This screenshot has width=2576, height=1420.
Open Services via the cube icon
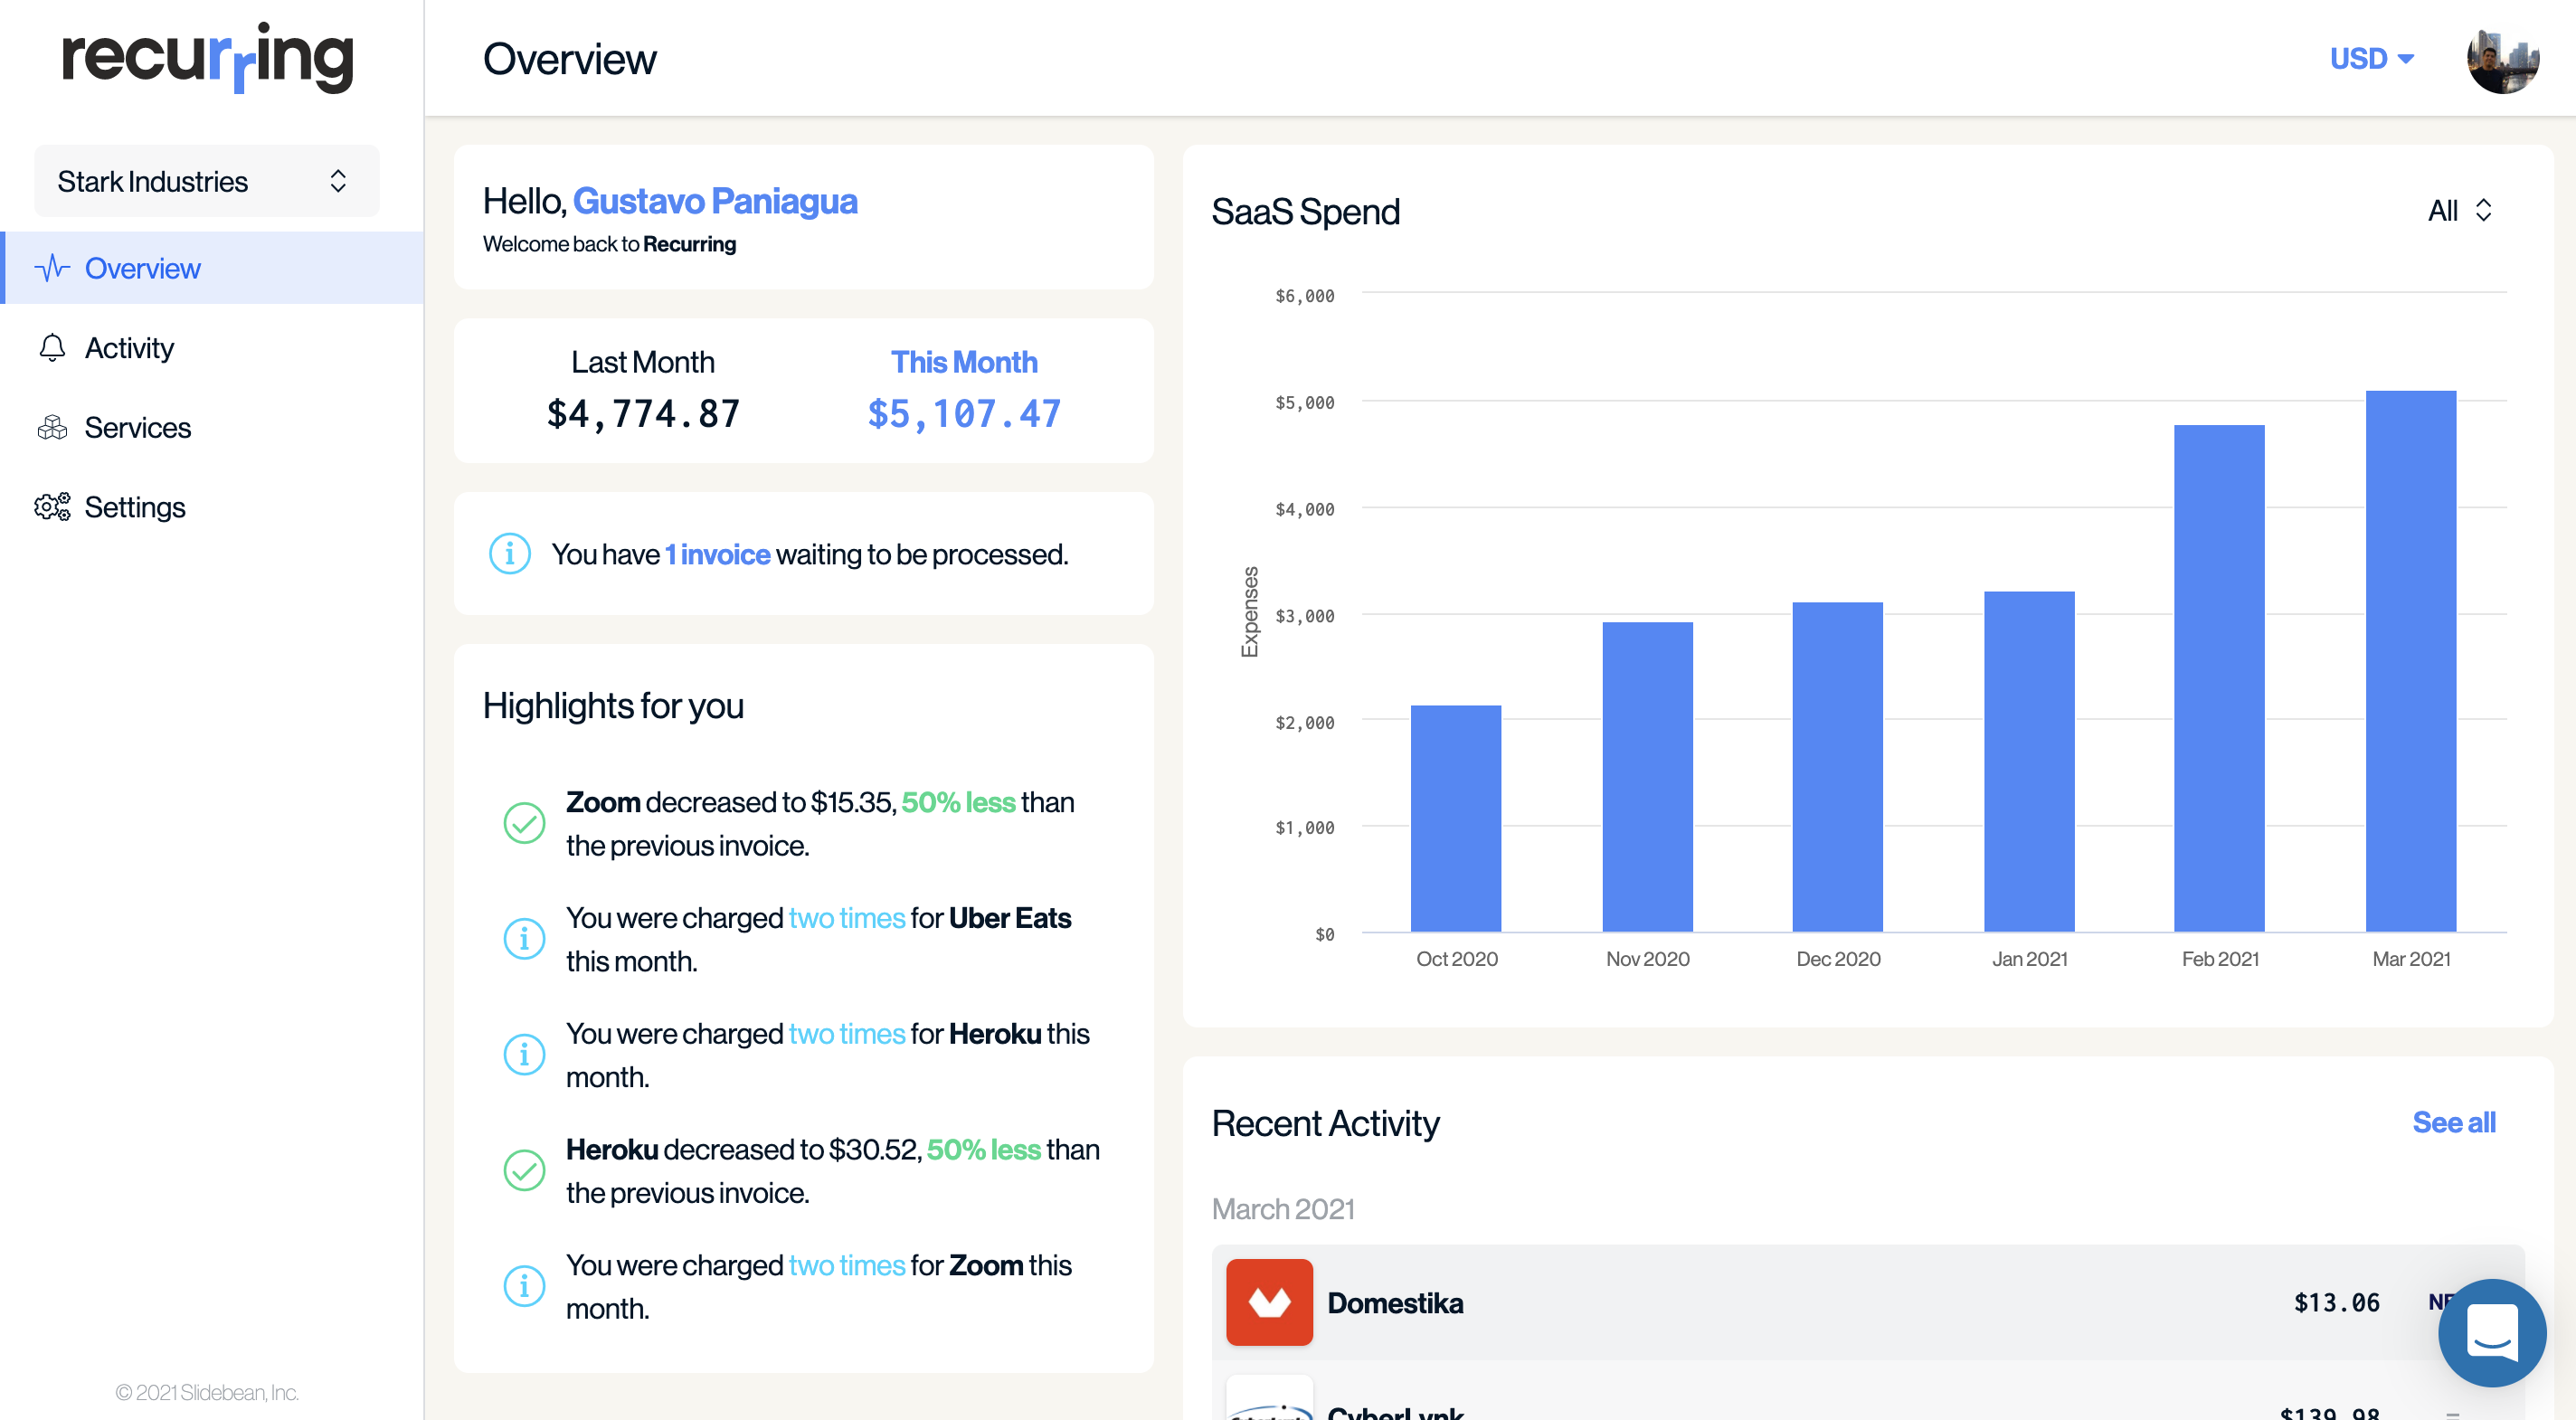click(51, 427)
